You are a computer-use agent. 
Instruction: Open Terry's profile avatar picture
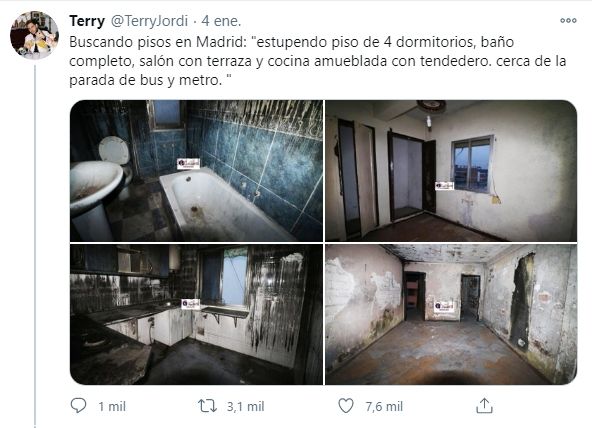coord(34,35)
